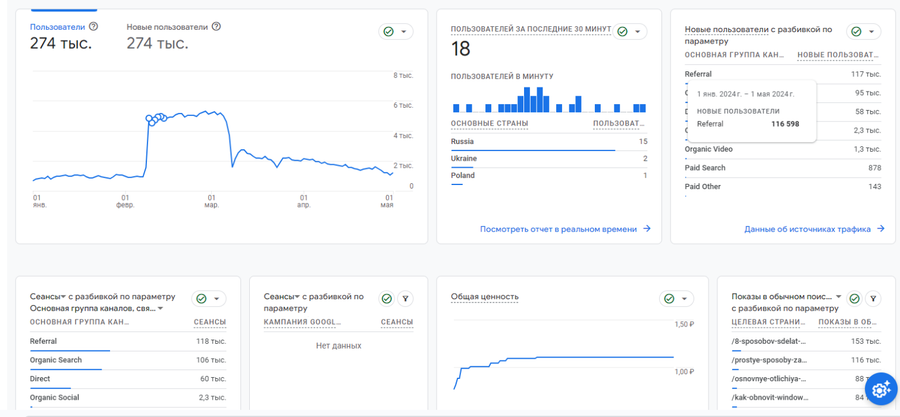
Task: Click green check status on Общая ценность card
Action: point(669,298)
